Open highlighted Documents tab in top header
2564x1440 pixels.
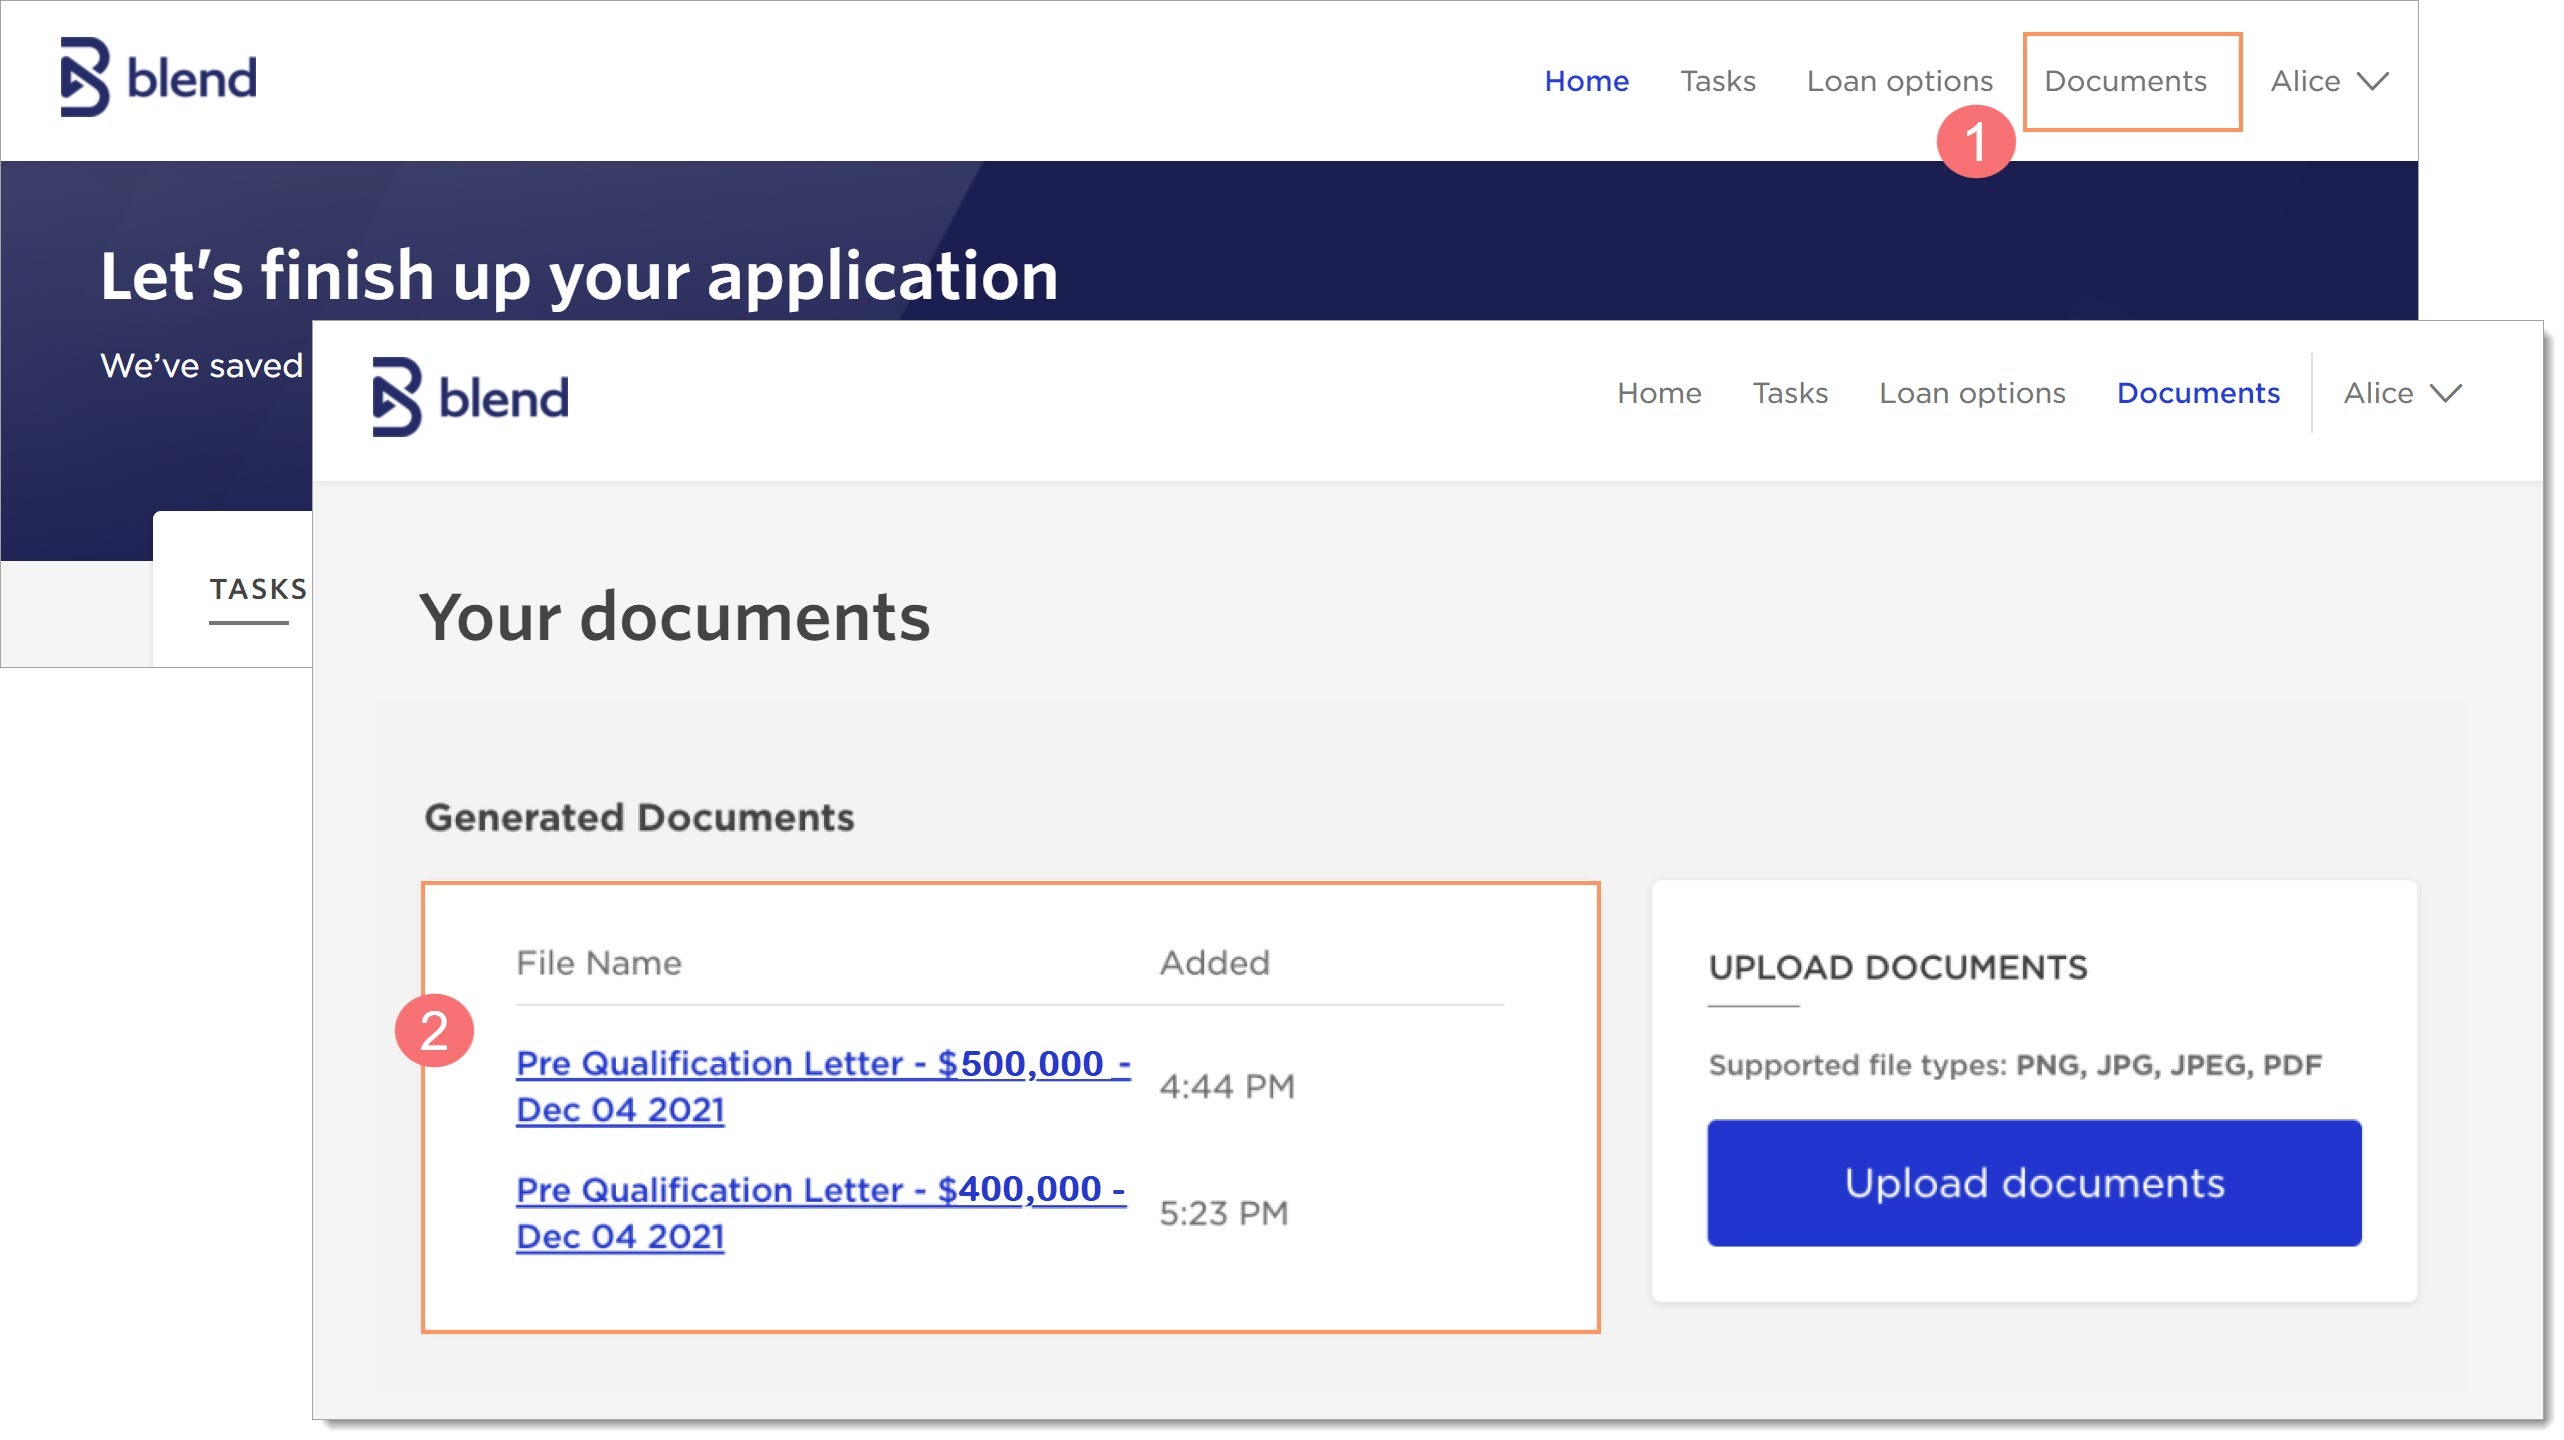click(2125, 81)
